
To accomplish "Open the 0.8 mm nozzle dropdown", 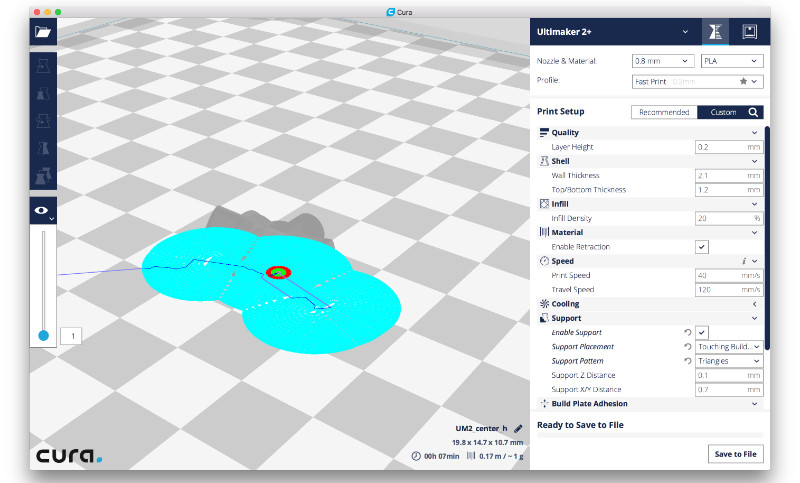I will [x=663, y=61].
